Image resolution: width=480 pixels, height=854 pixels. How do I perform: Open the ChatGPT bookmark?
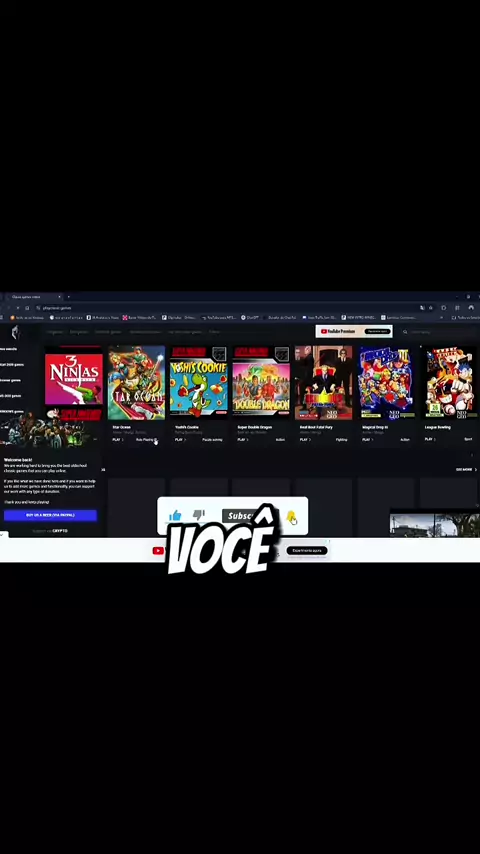point(251,317)
